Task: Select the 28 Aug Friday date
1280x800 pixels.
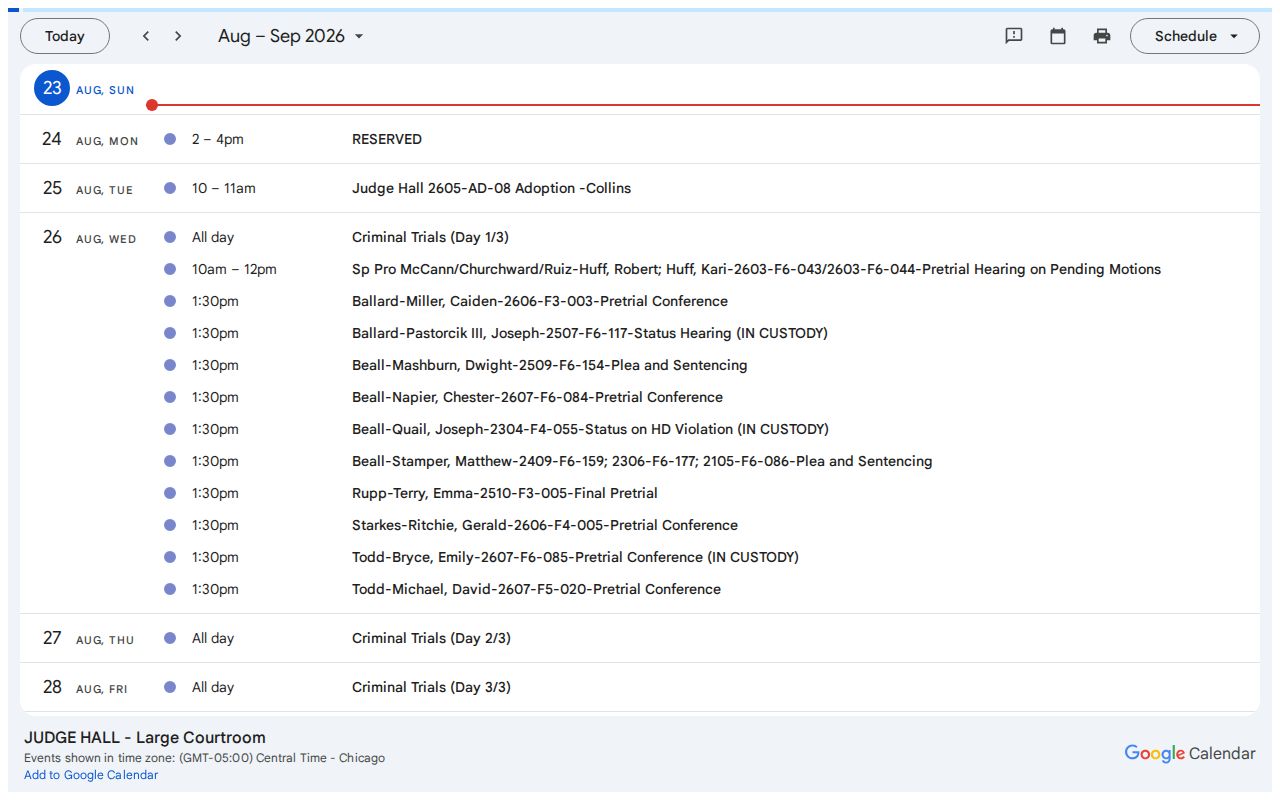Action: (52, 687)
